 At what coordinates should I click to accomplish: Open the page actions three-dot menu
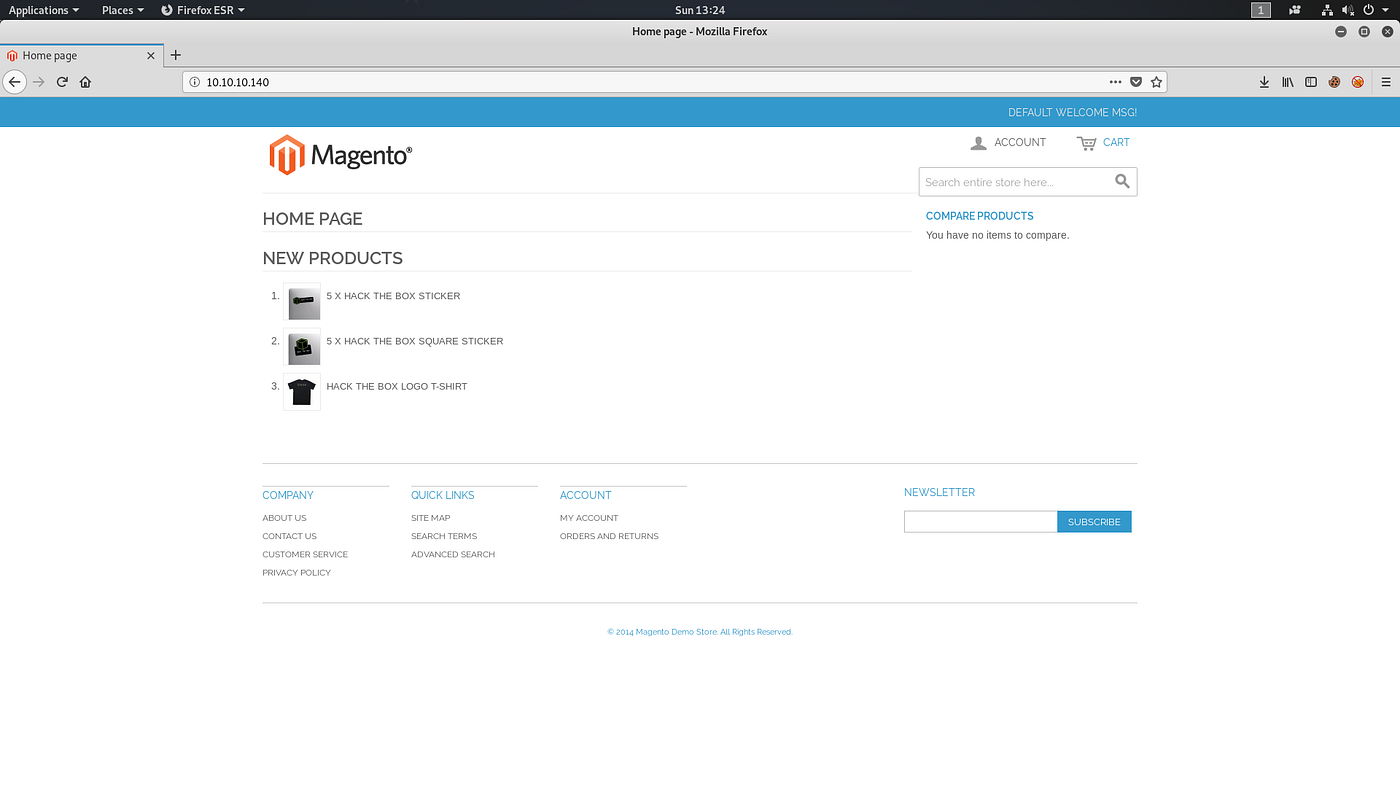click(1116, 82)
